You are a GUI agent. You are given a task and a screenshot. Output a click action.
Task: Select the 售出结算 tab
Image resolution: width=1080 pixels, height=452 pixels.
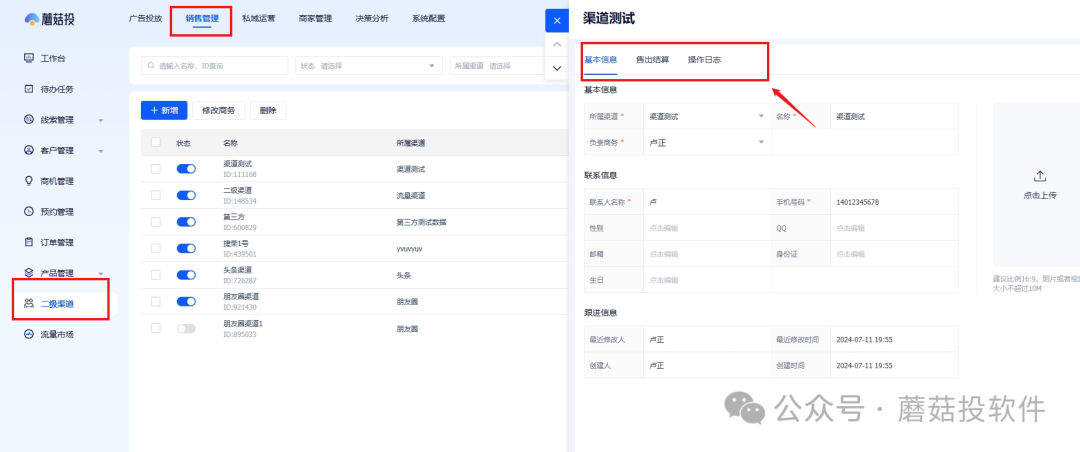coord(652,60)
